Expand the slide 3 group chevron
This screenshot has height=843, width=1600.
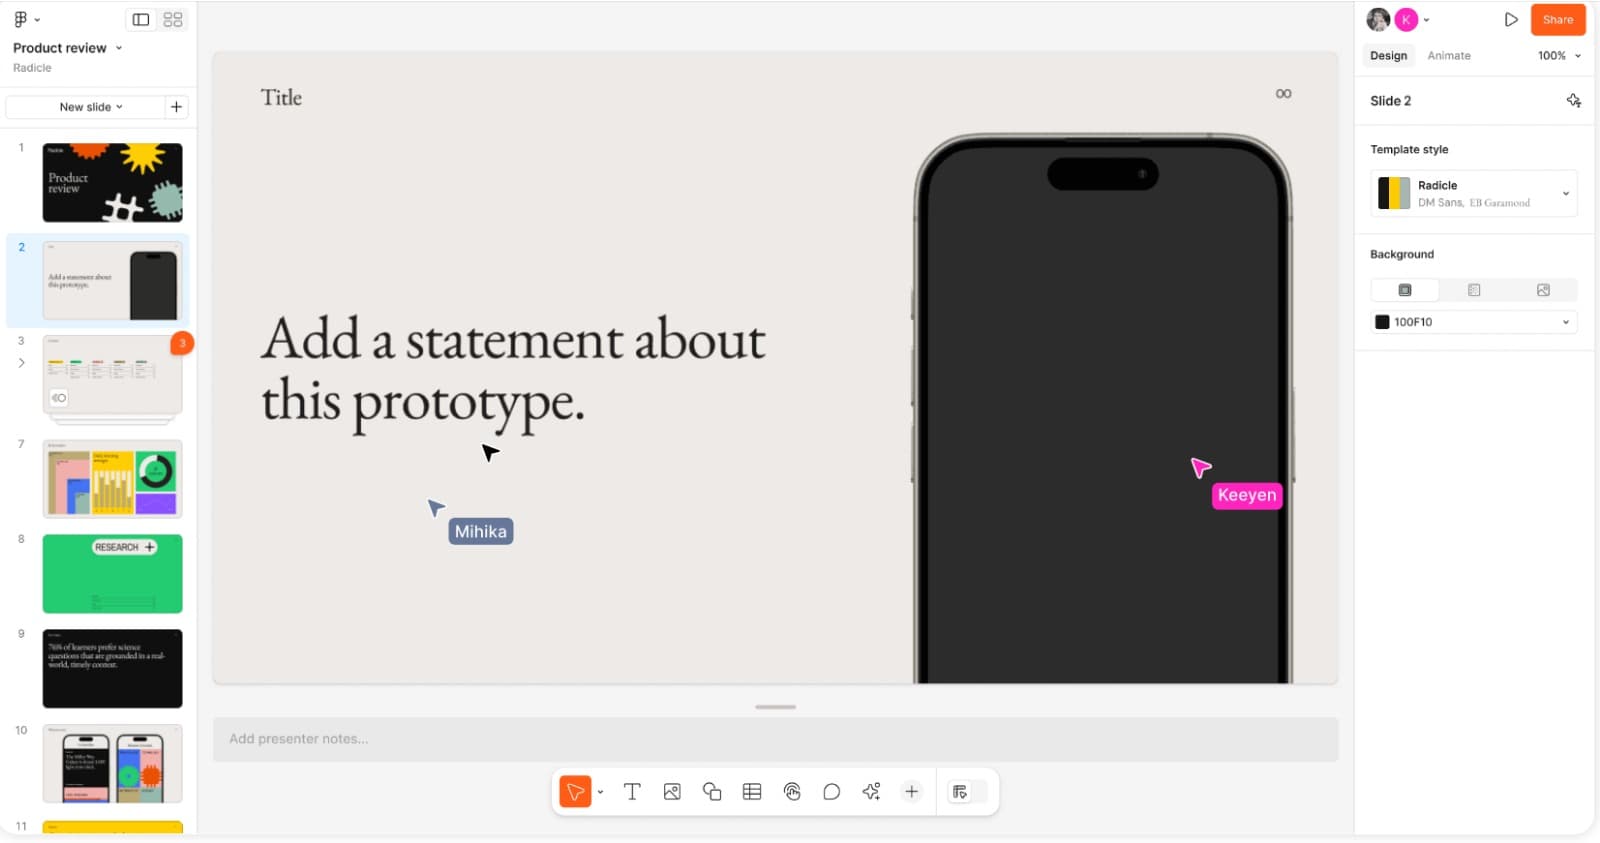pyautogui.click(x=21, y=363)
